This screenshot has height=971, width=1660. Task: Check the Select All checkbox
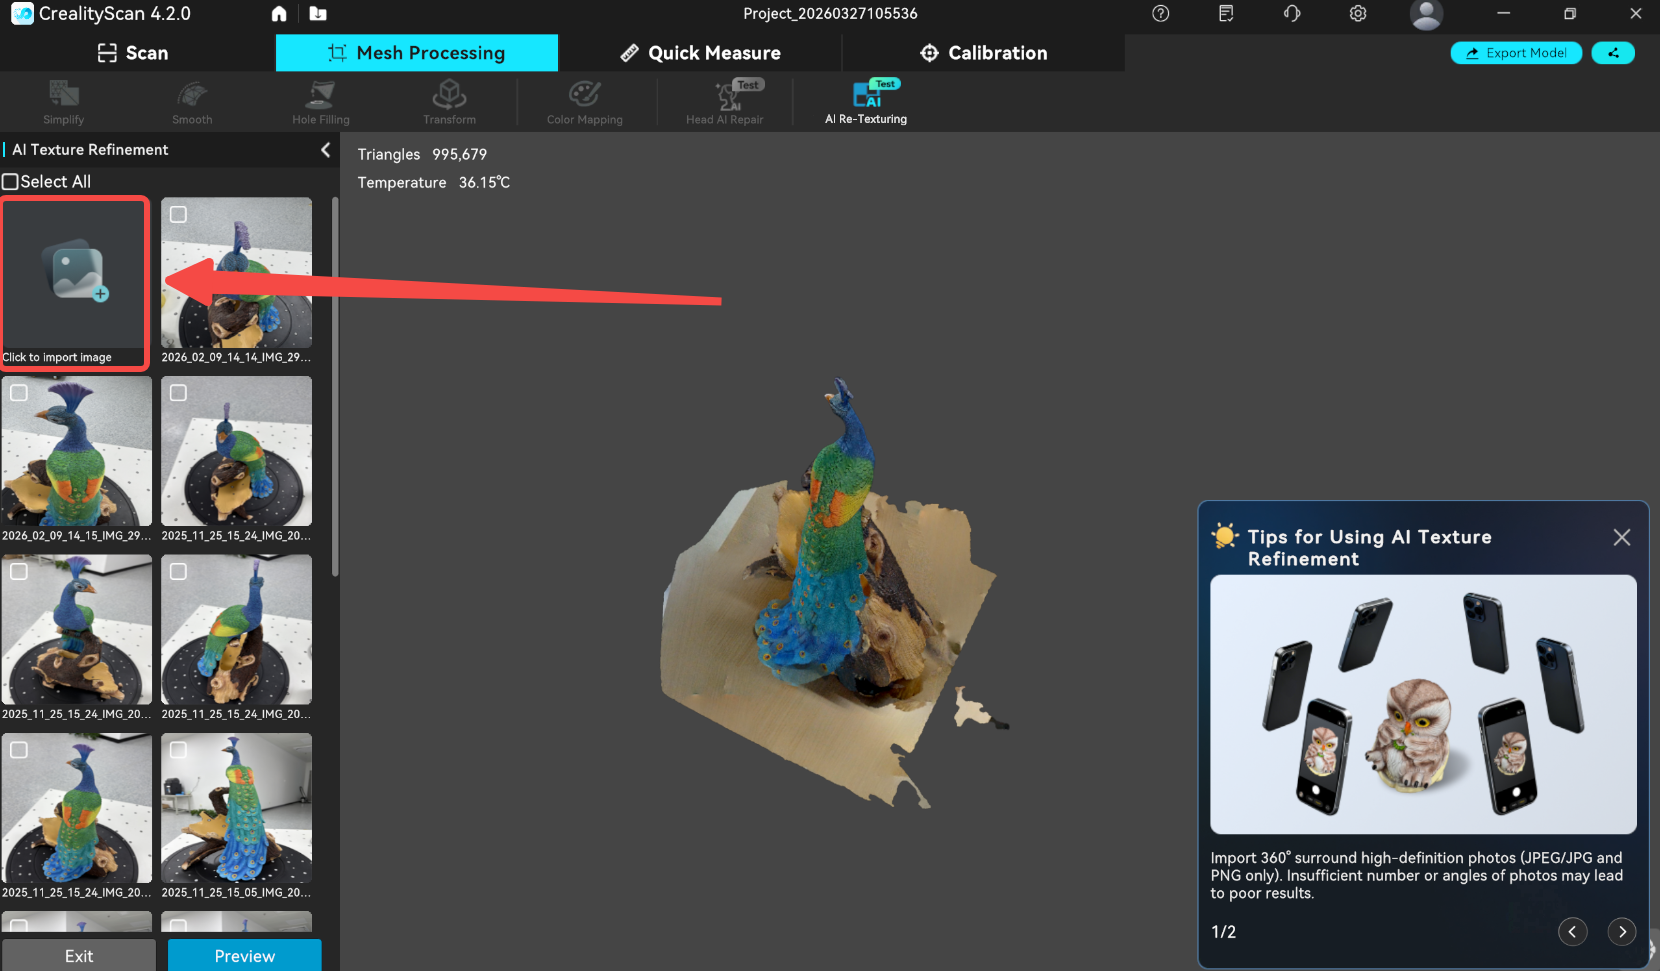pos(11,182)
